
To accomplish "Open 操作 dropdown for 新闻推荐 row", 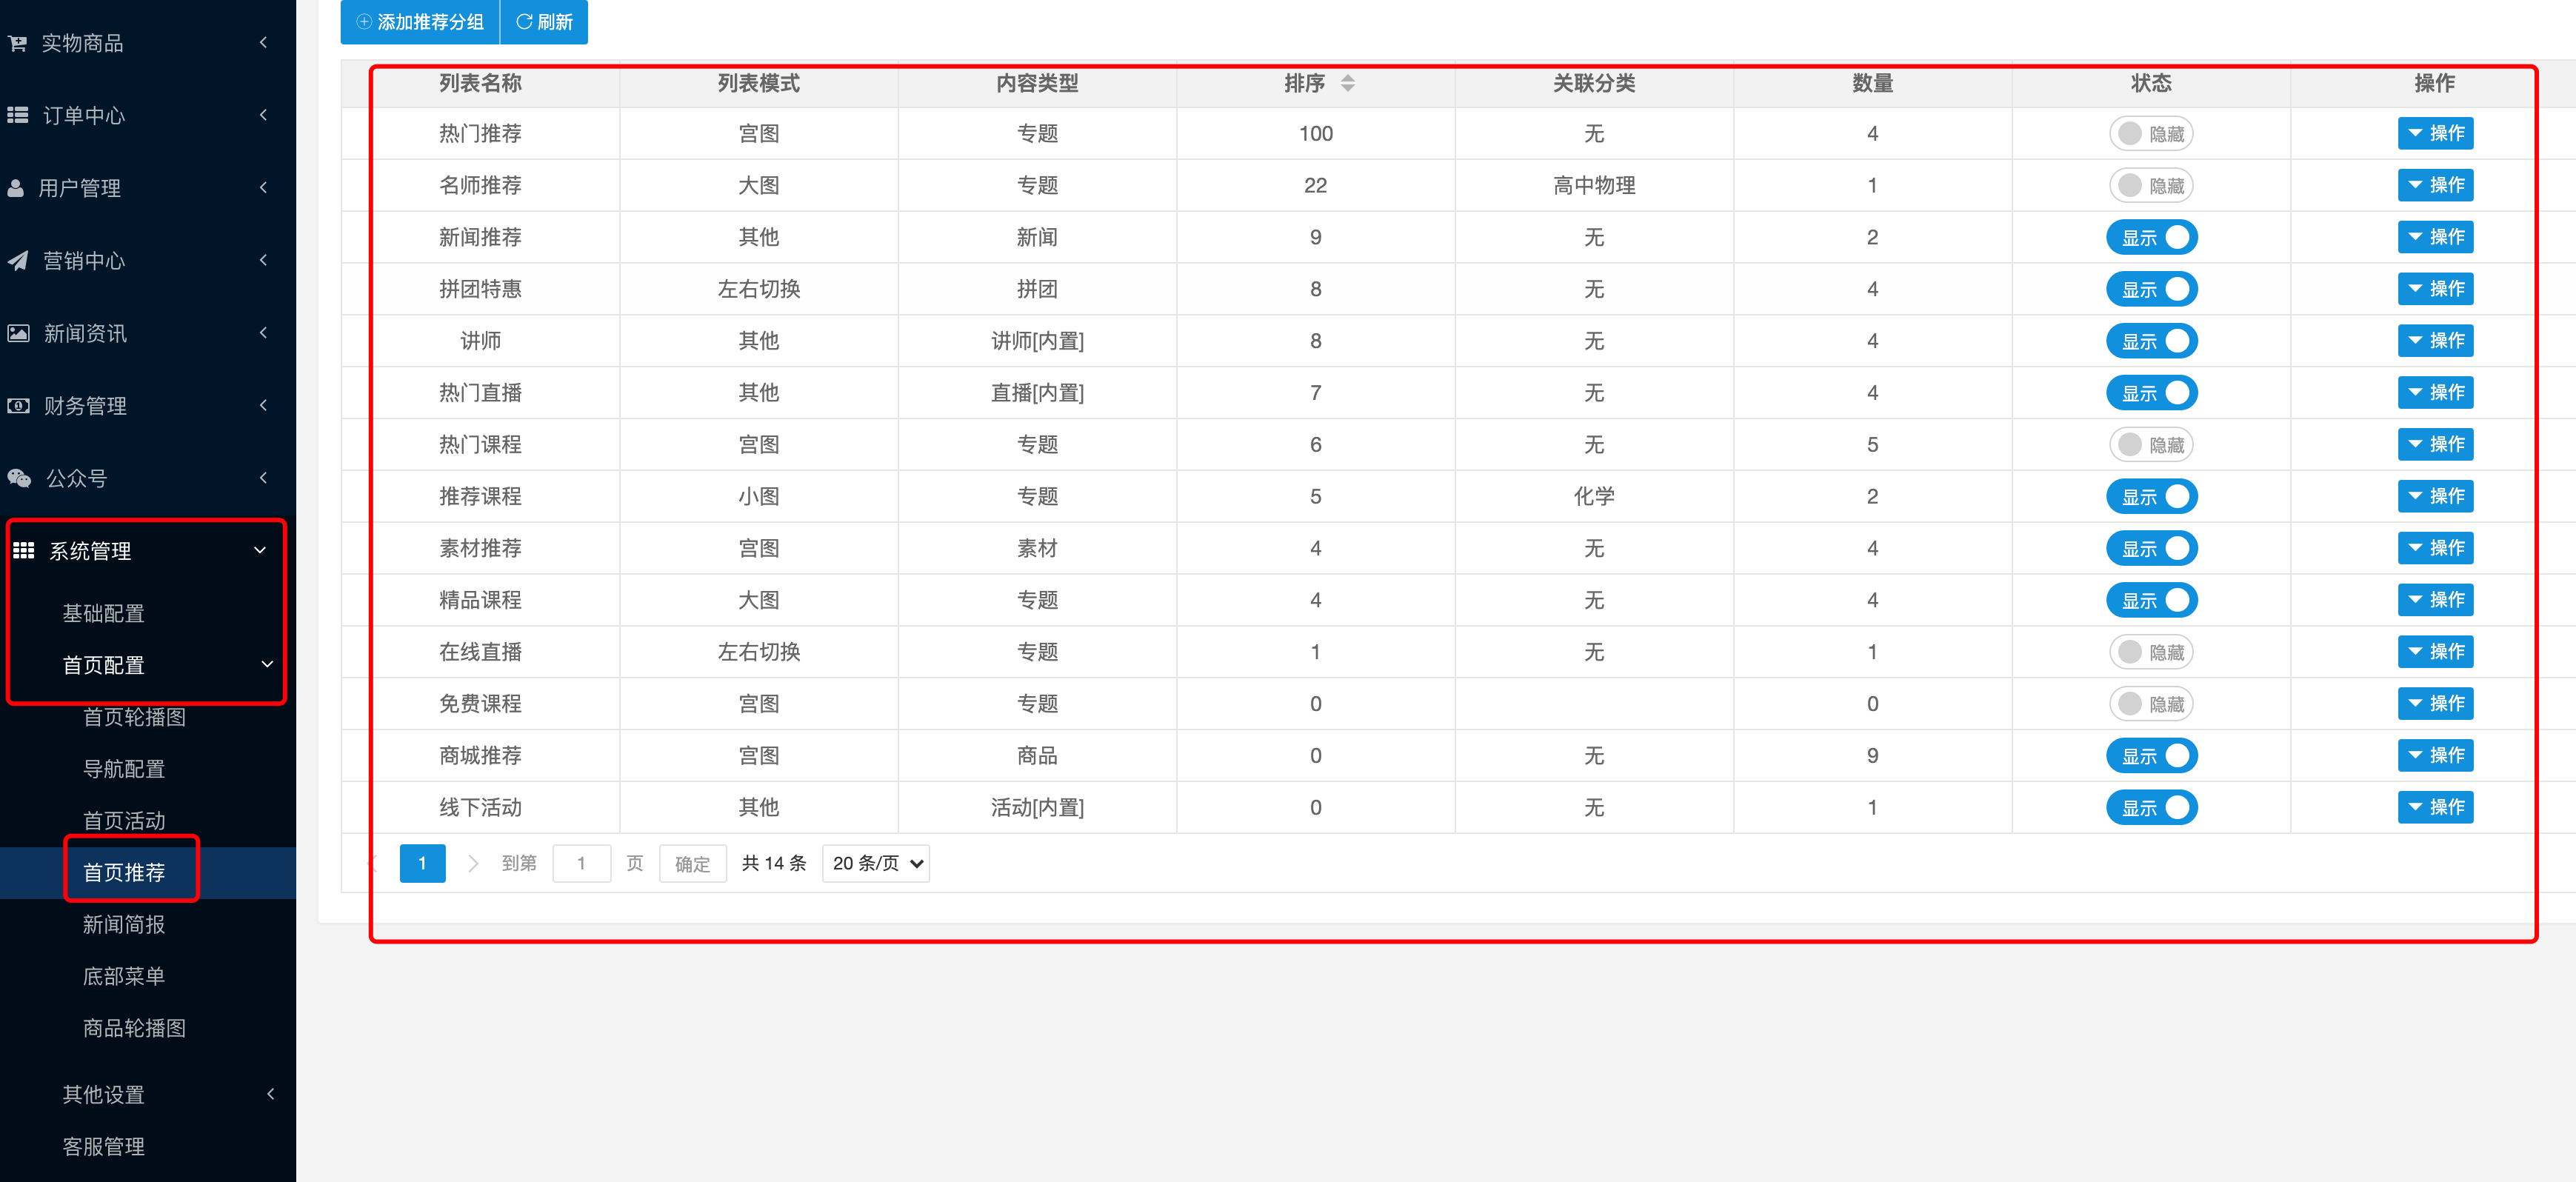I will pos(2435,237).
